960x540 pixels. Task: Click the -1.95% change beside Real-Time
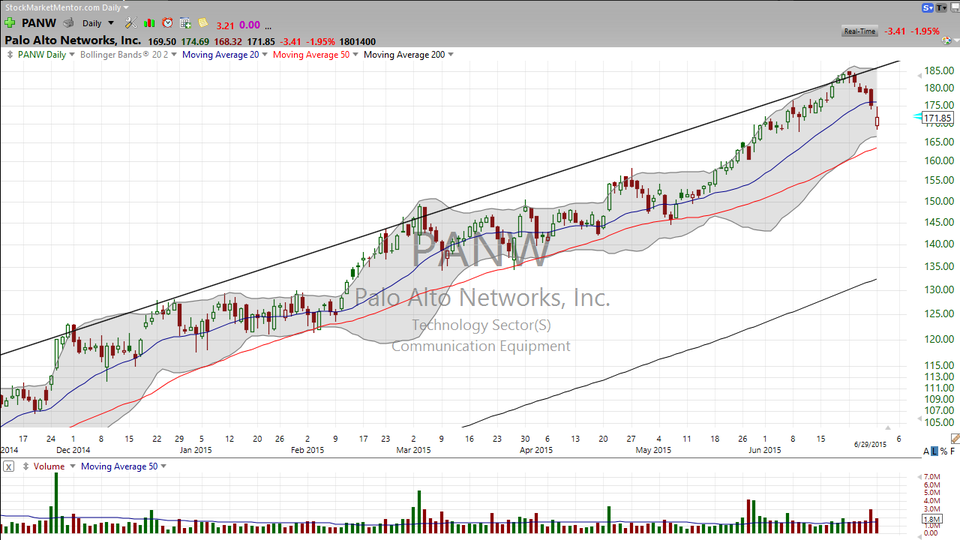(x=924, y=31)
